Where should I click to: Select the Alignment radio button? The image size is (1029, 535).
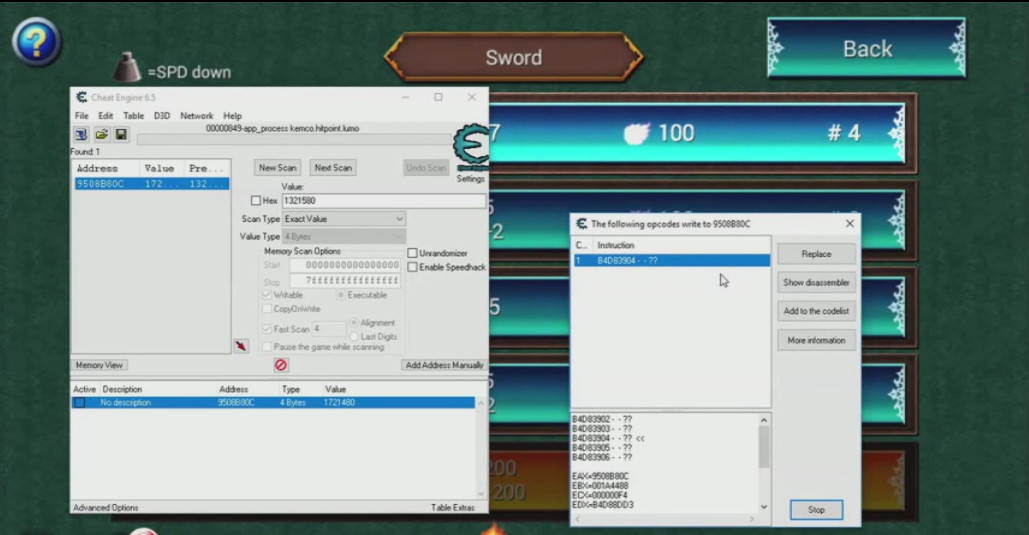pyautogui.click(x=354, y=323)
